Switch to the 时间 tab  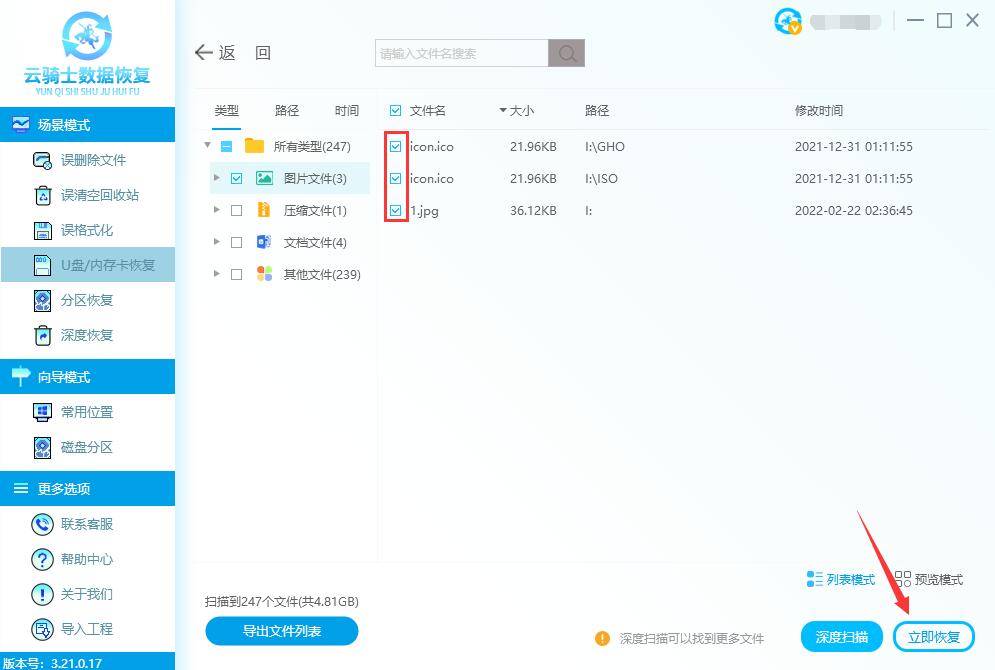pyautogui.click(x=347, y=111)
